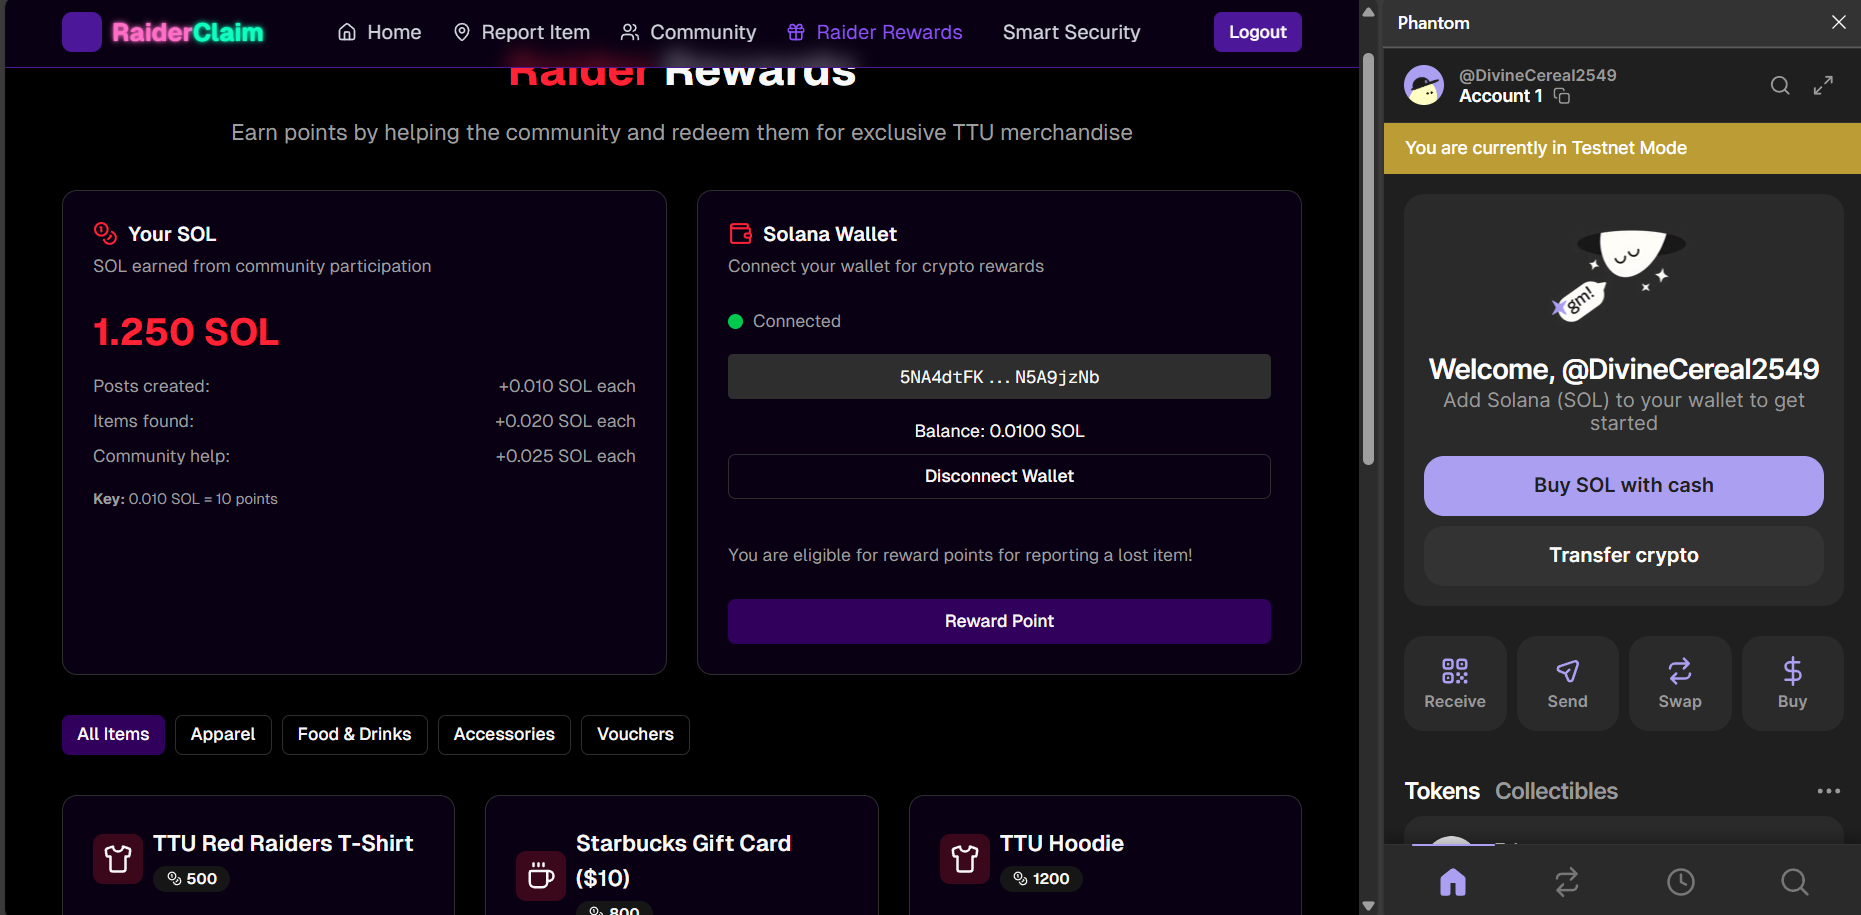Filter rewards by Accessories
The image size is (1861, 915).
504,735
